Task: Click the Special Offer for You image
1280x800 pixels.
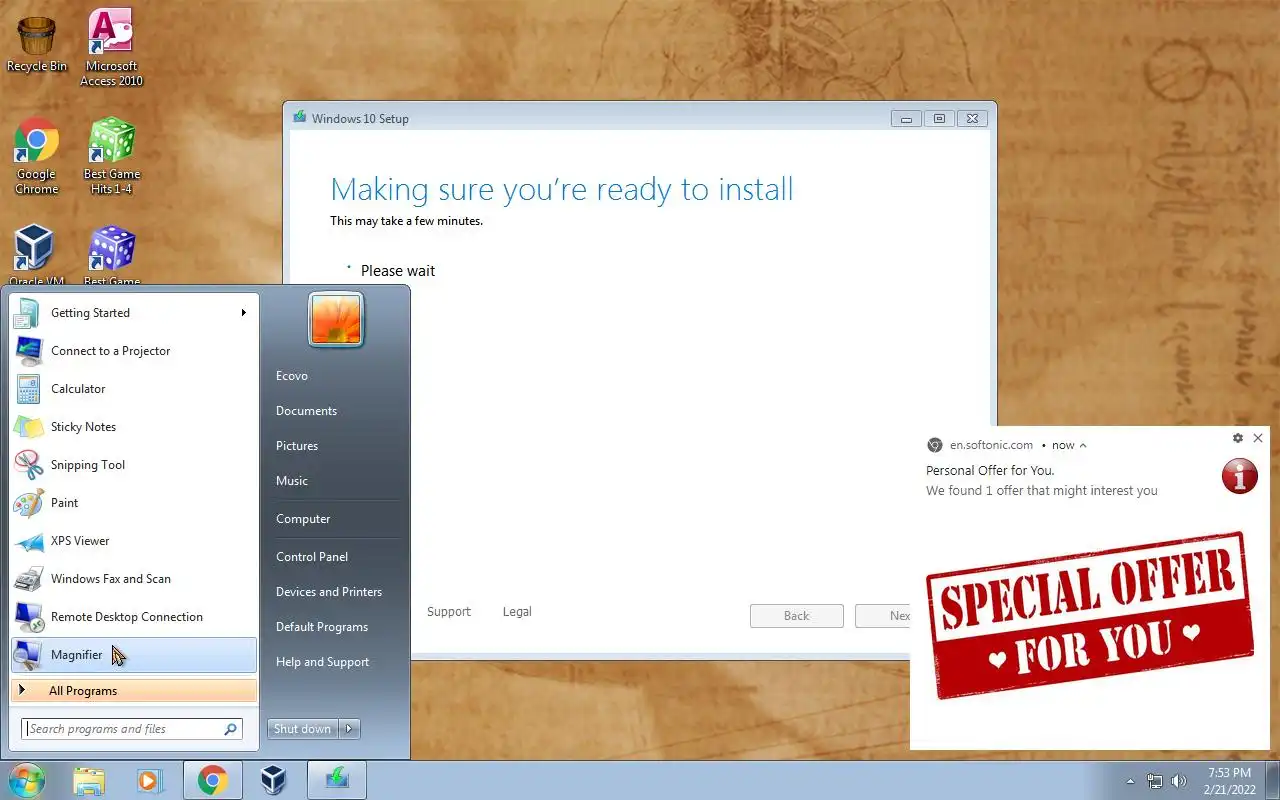Action: click(x=1090, y=615)
